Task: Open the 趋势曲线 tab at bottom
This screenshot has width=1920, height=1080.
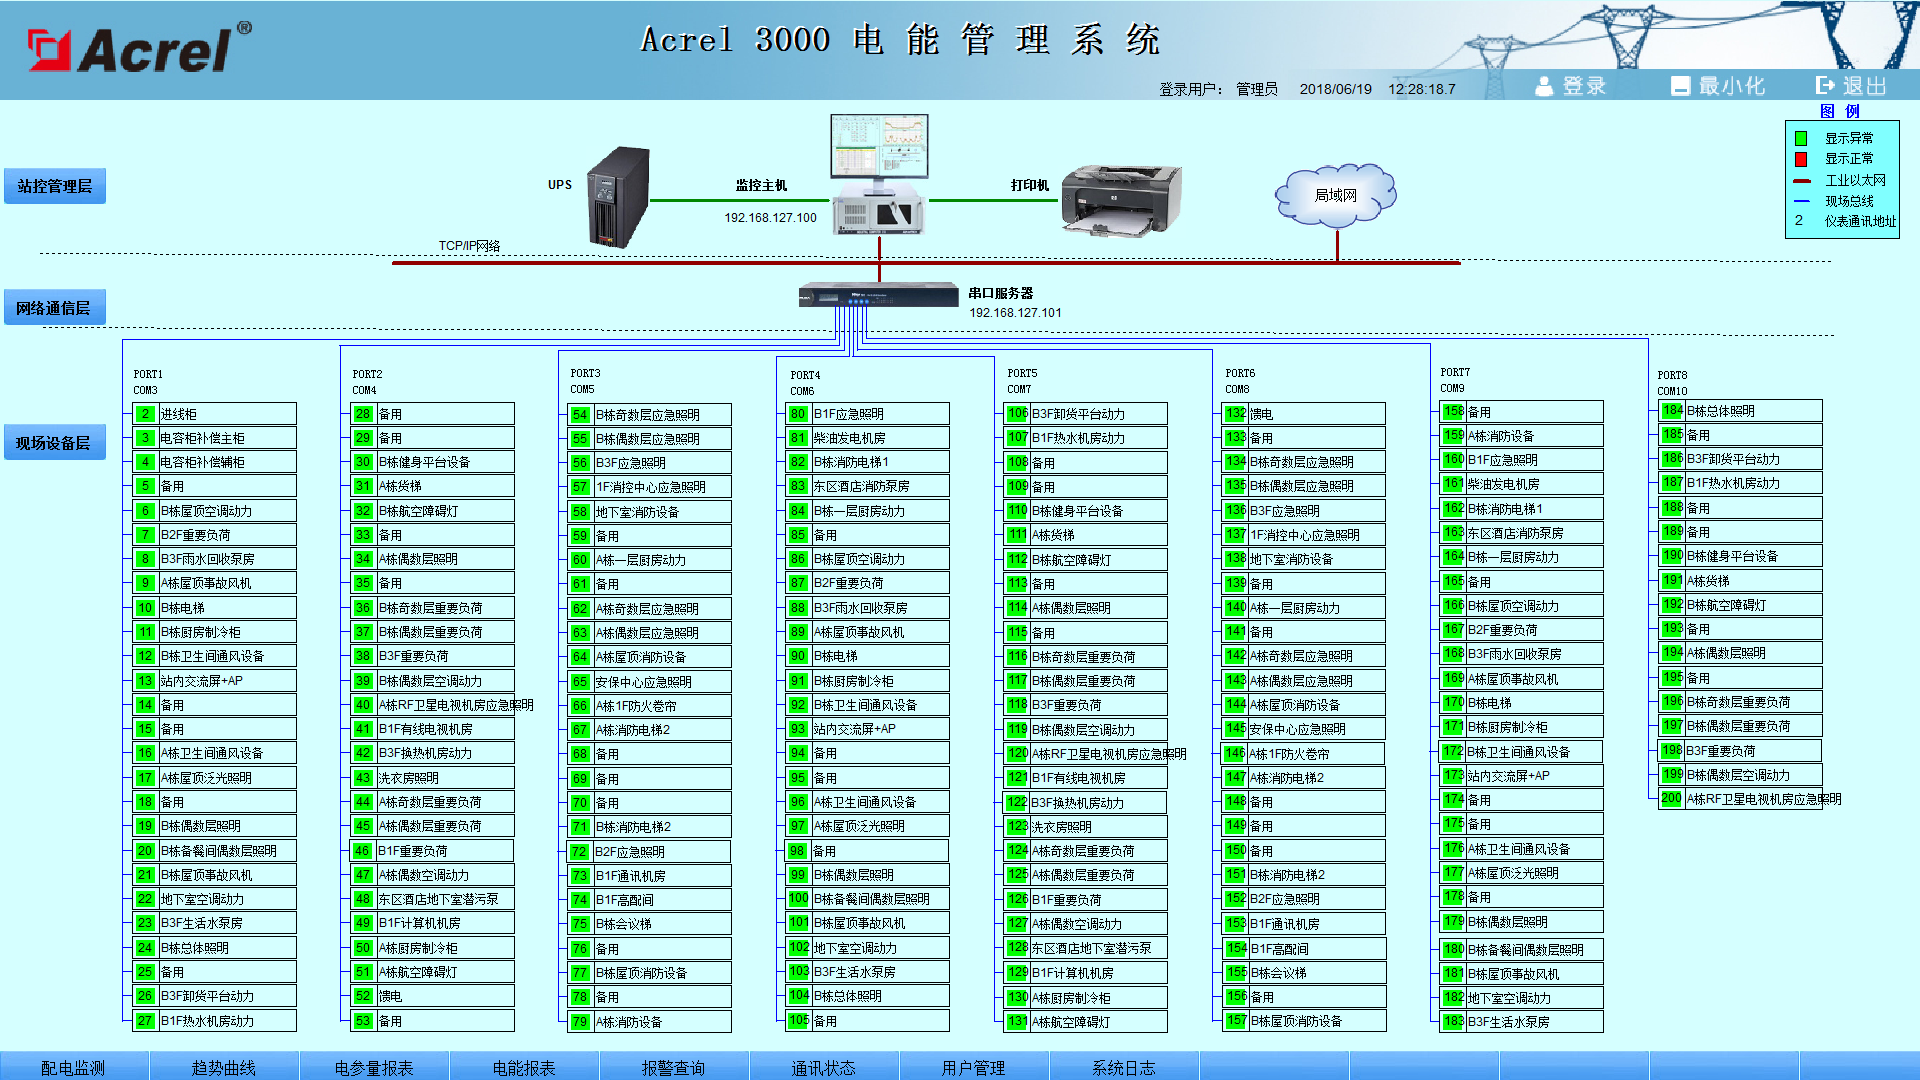Action: click(x=224, y=1067)
